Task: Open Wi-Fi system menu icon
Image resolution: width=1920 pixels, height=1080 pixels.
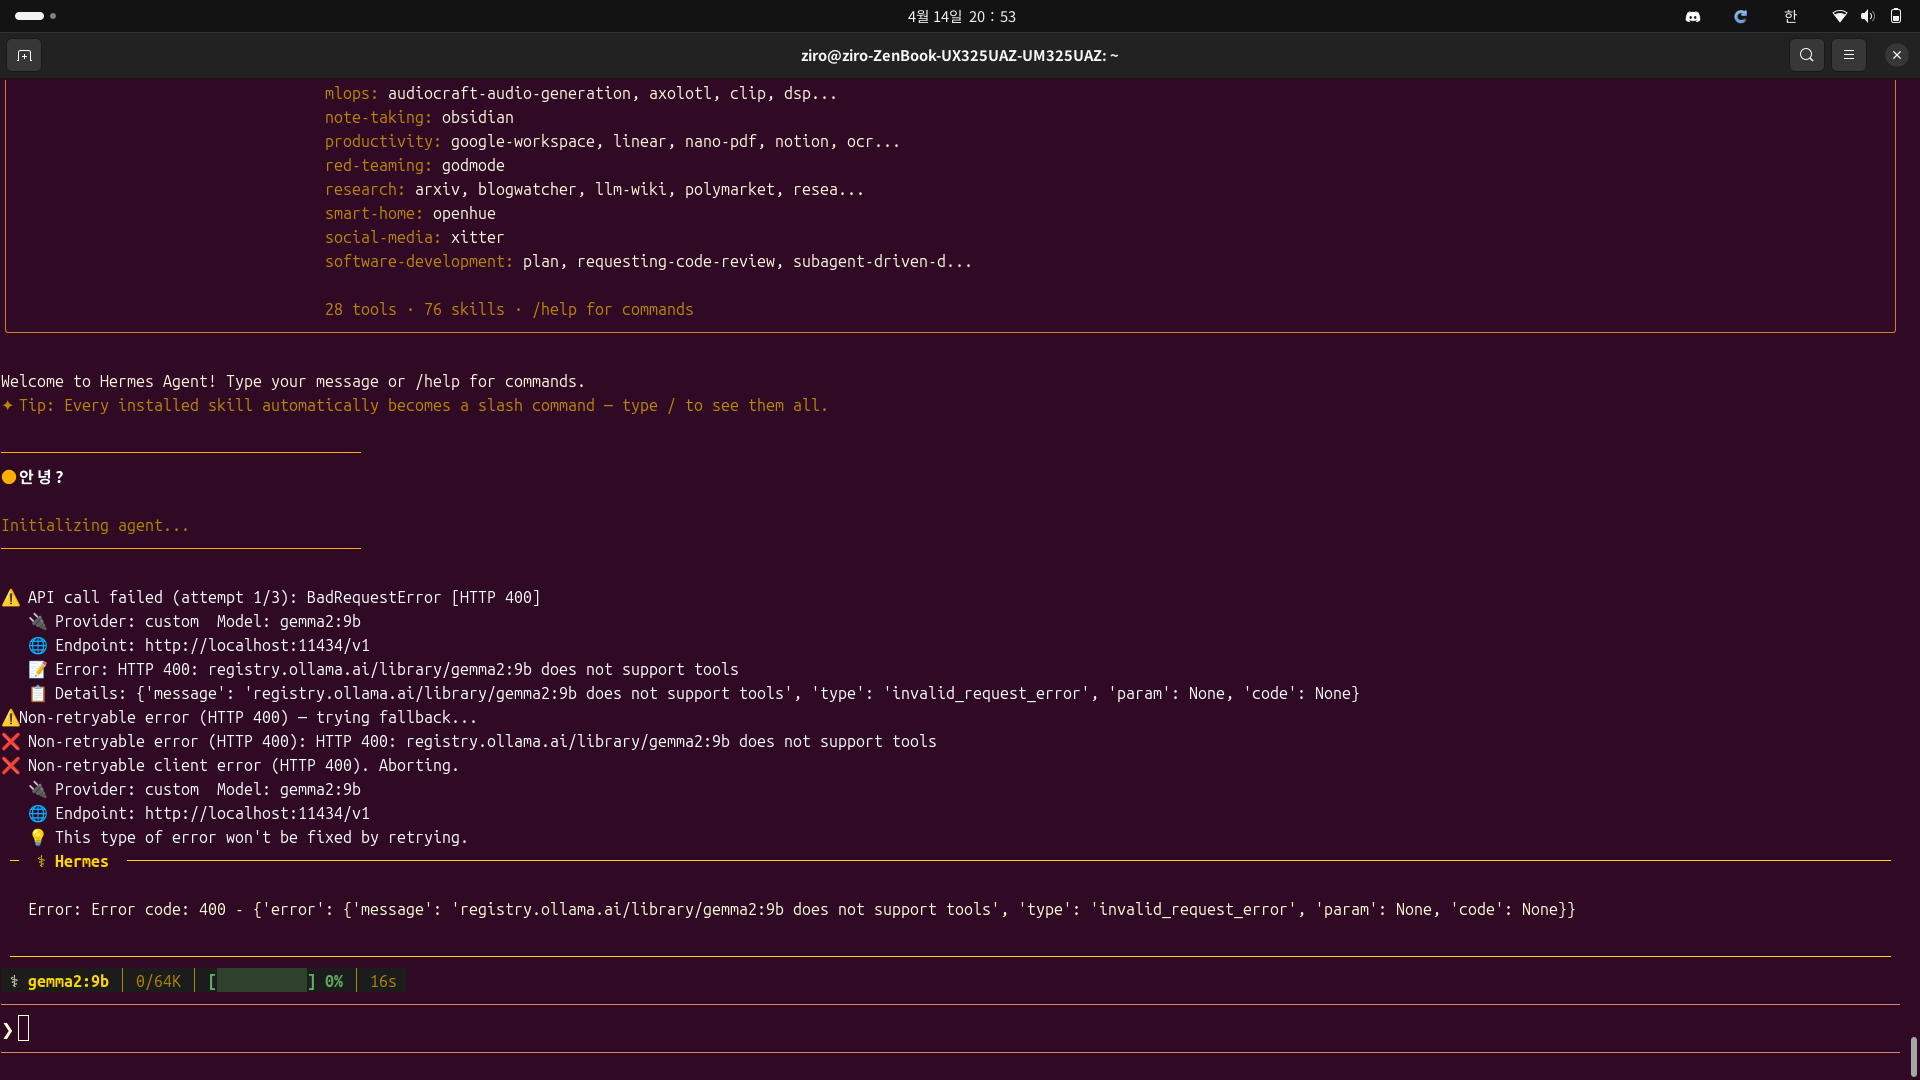Action: [1839, 16]
